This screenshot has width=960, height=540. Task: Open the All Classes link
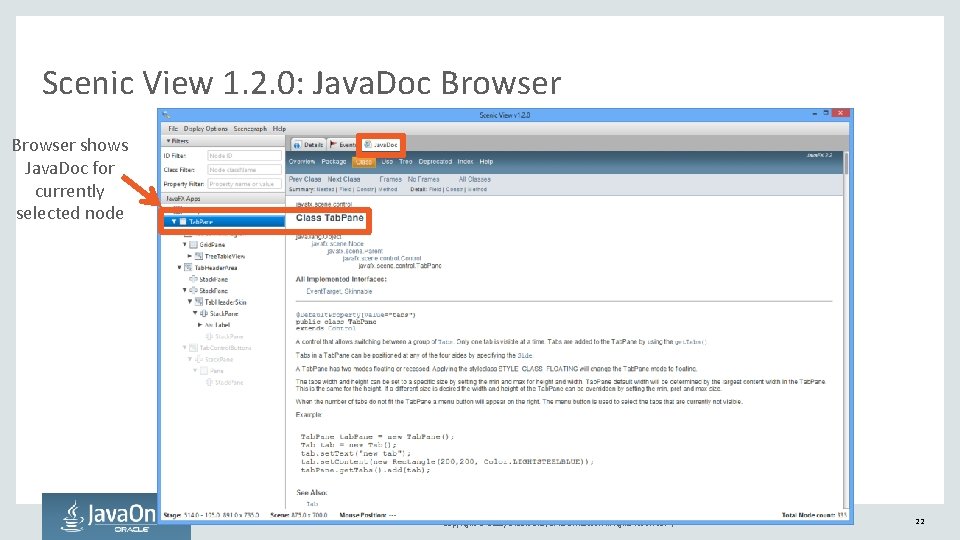(474, 179)
